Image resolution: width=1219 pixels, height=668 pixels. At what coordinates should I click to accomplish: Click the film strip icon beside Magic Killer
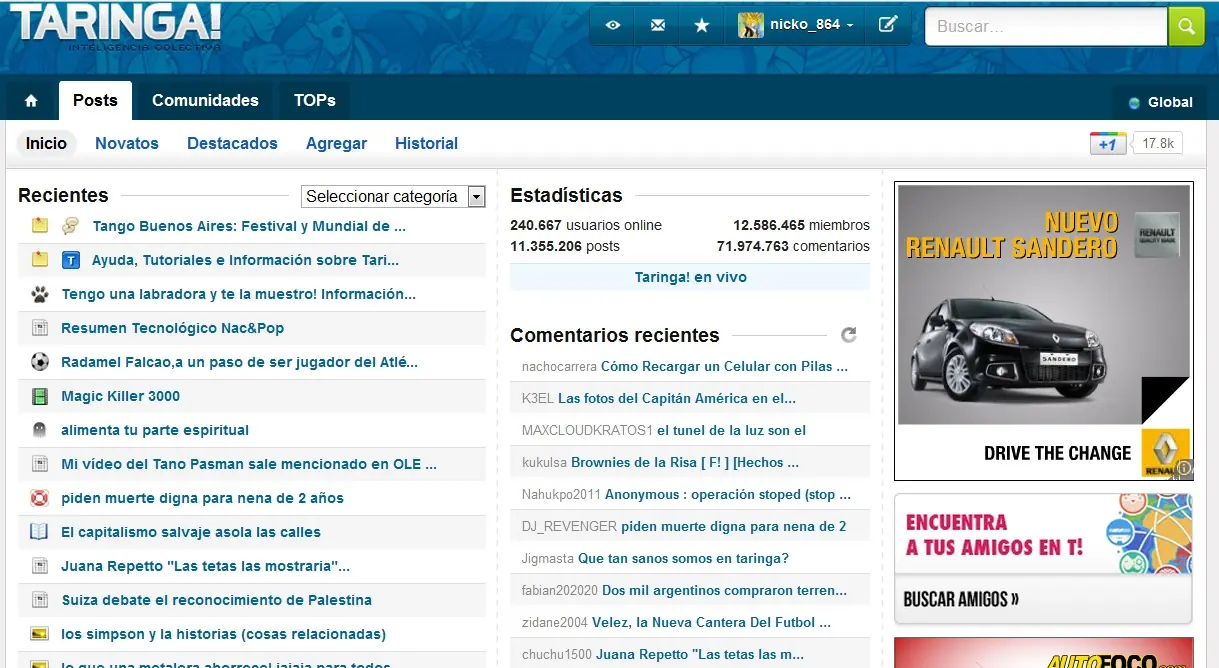(x=40, y=396)
